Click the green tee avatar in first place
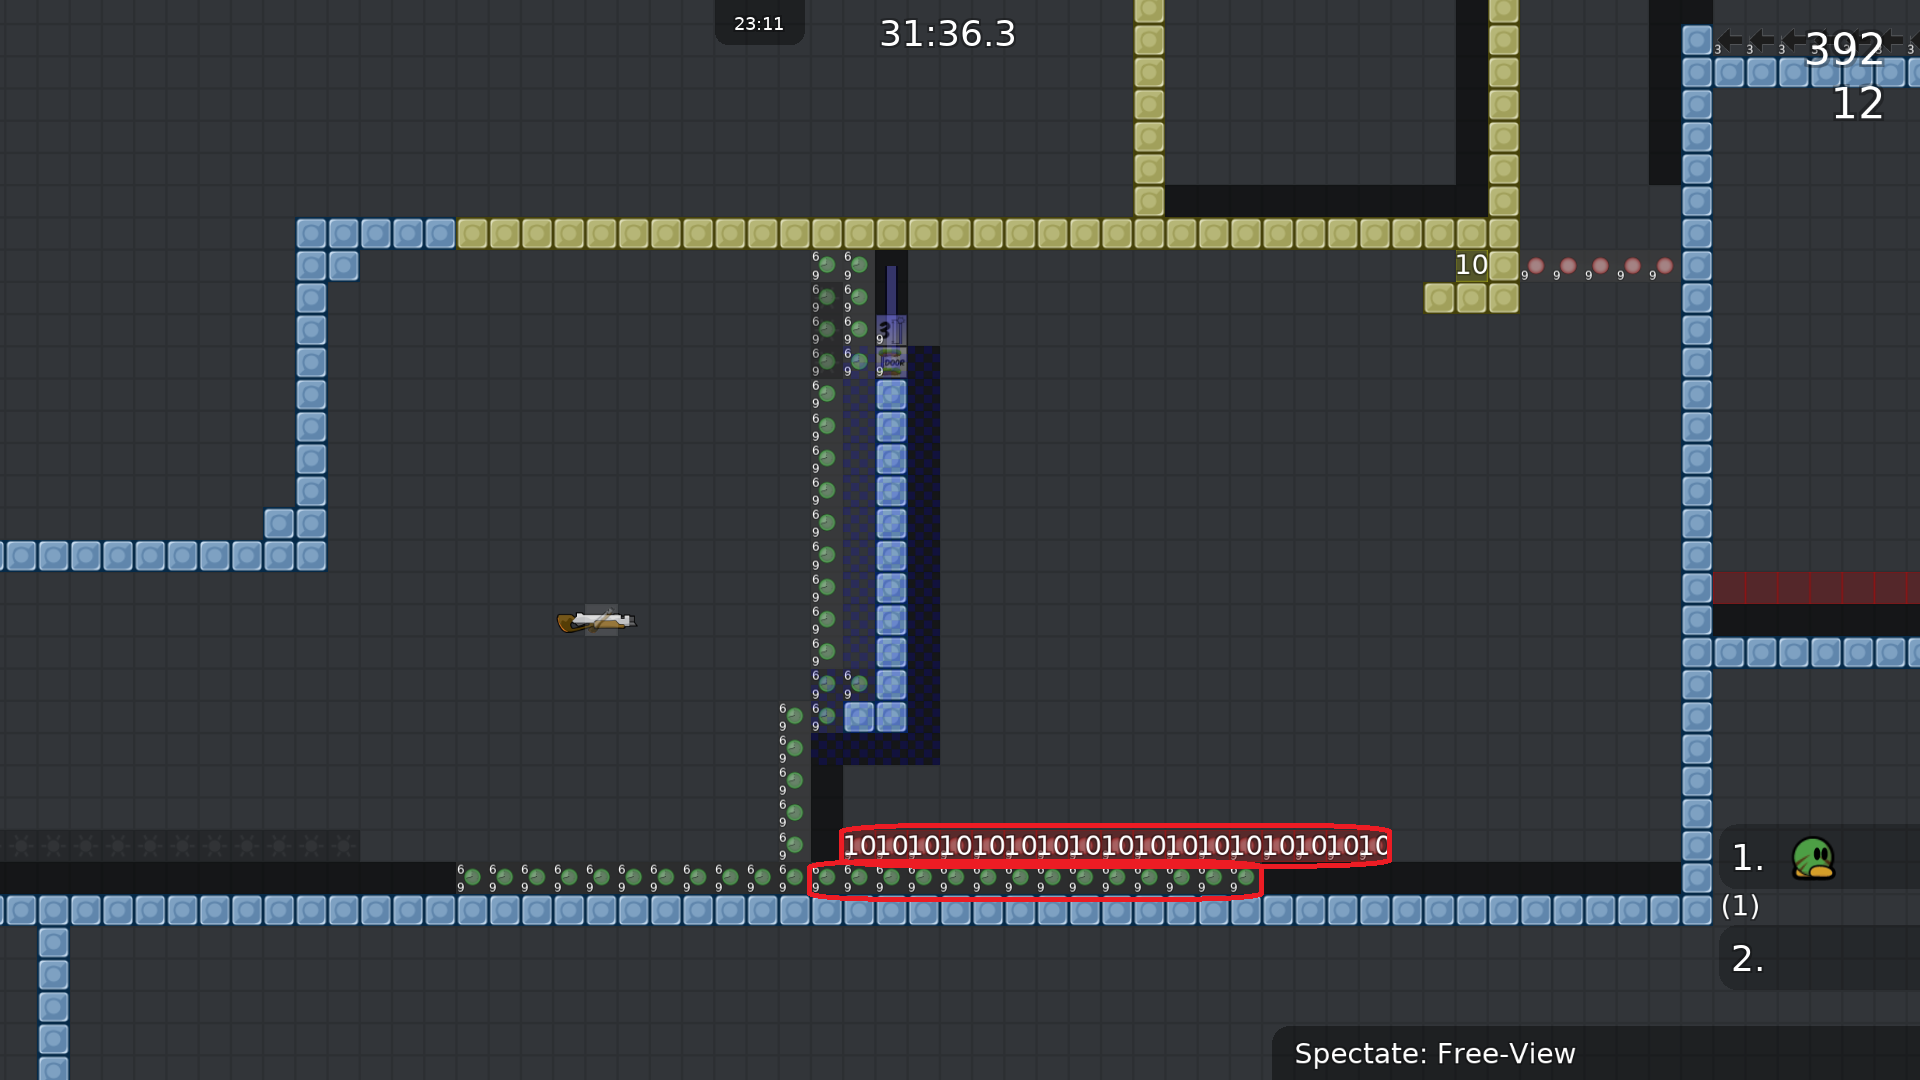The width and height of the screenshot is (1920, 1080). (1815, 857)
